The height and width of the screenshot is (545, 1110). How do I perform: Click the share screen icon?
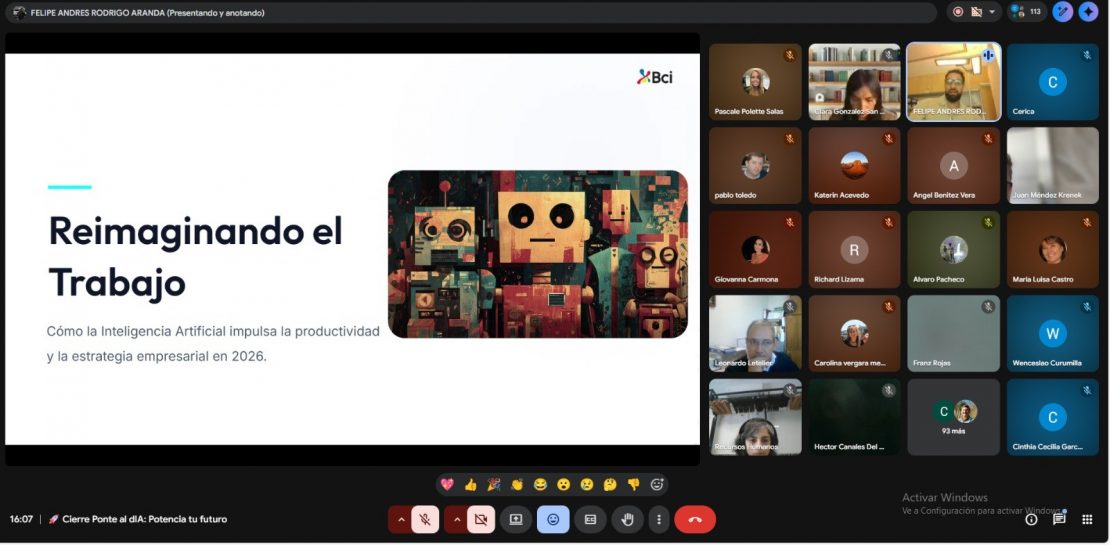coord(516,519)
